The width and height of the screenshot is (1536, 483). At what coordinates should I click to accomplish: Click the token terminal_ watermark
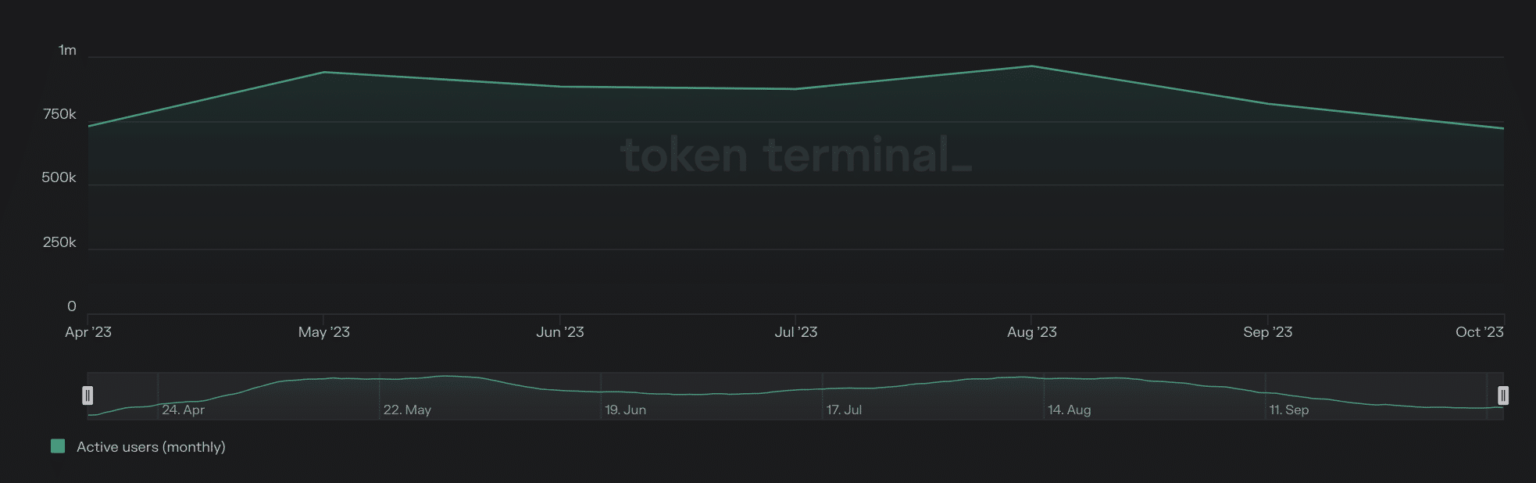(796, 155)
